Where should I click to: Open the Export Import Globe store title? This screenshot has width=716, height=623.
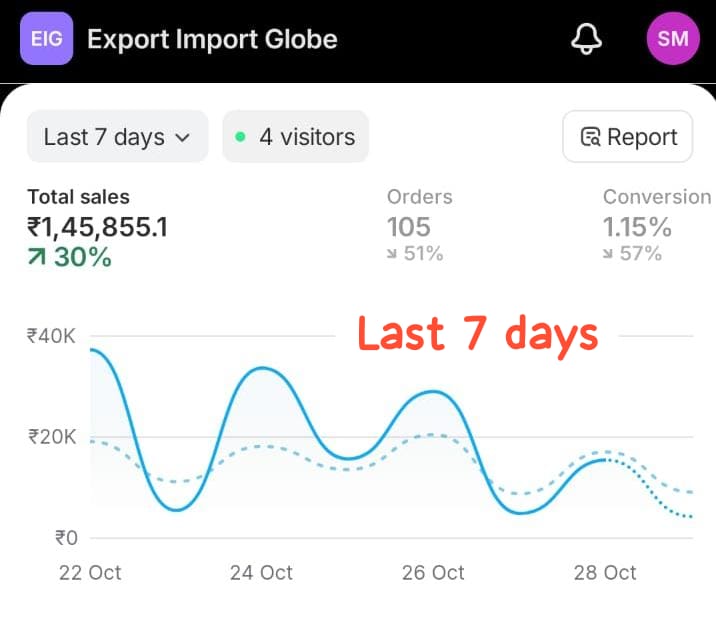click(212, 39)
